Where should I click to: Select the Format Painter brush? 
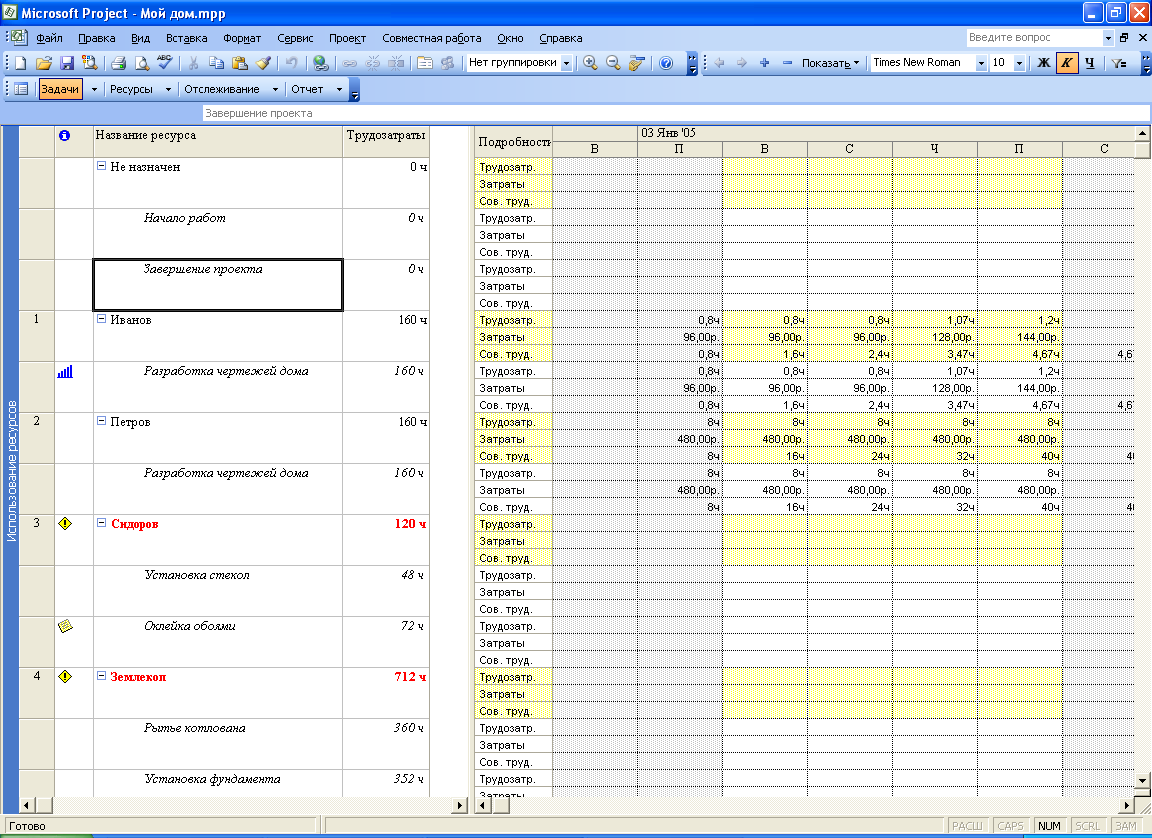click(x=263, y=63)
